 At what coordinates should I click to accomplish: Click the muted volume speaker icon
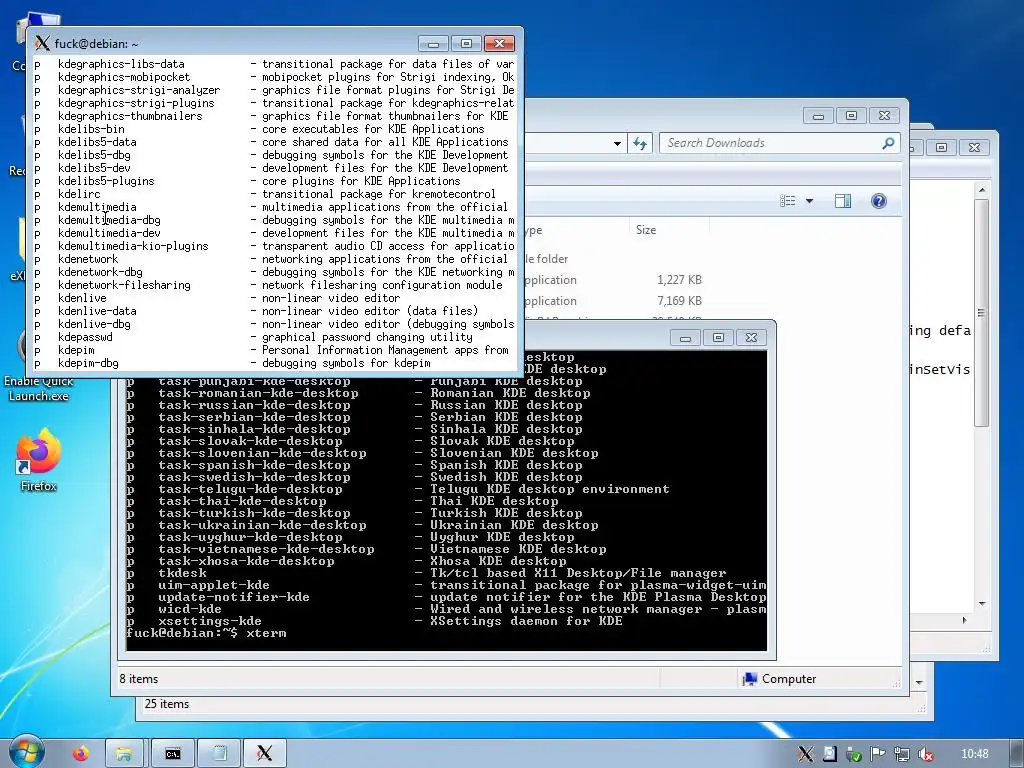[925, 754]
